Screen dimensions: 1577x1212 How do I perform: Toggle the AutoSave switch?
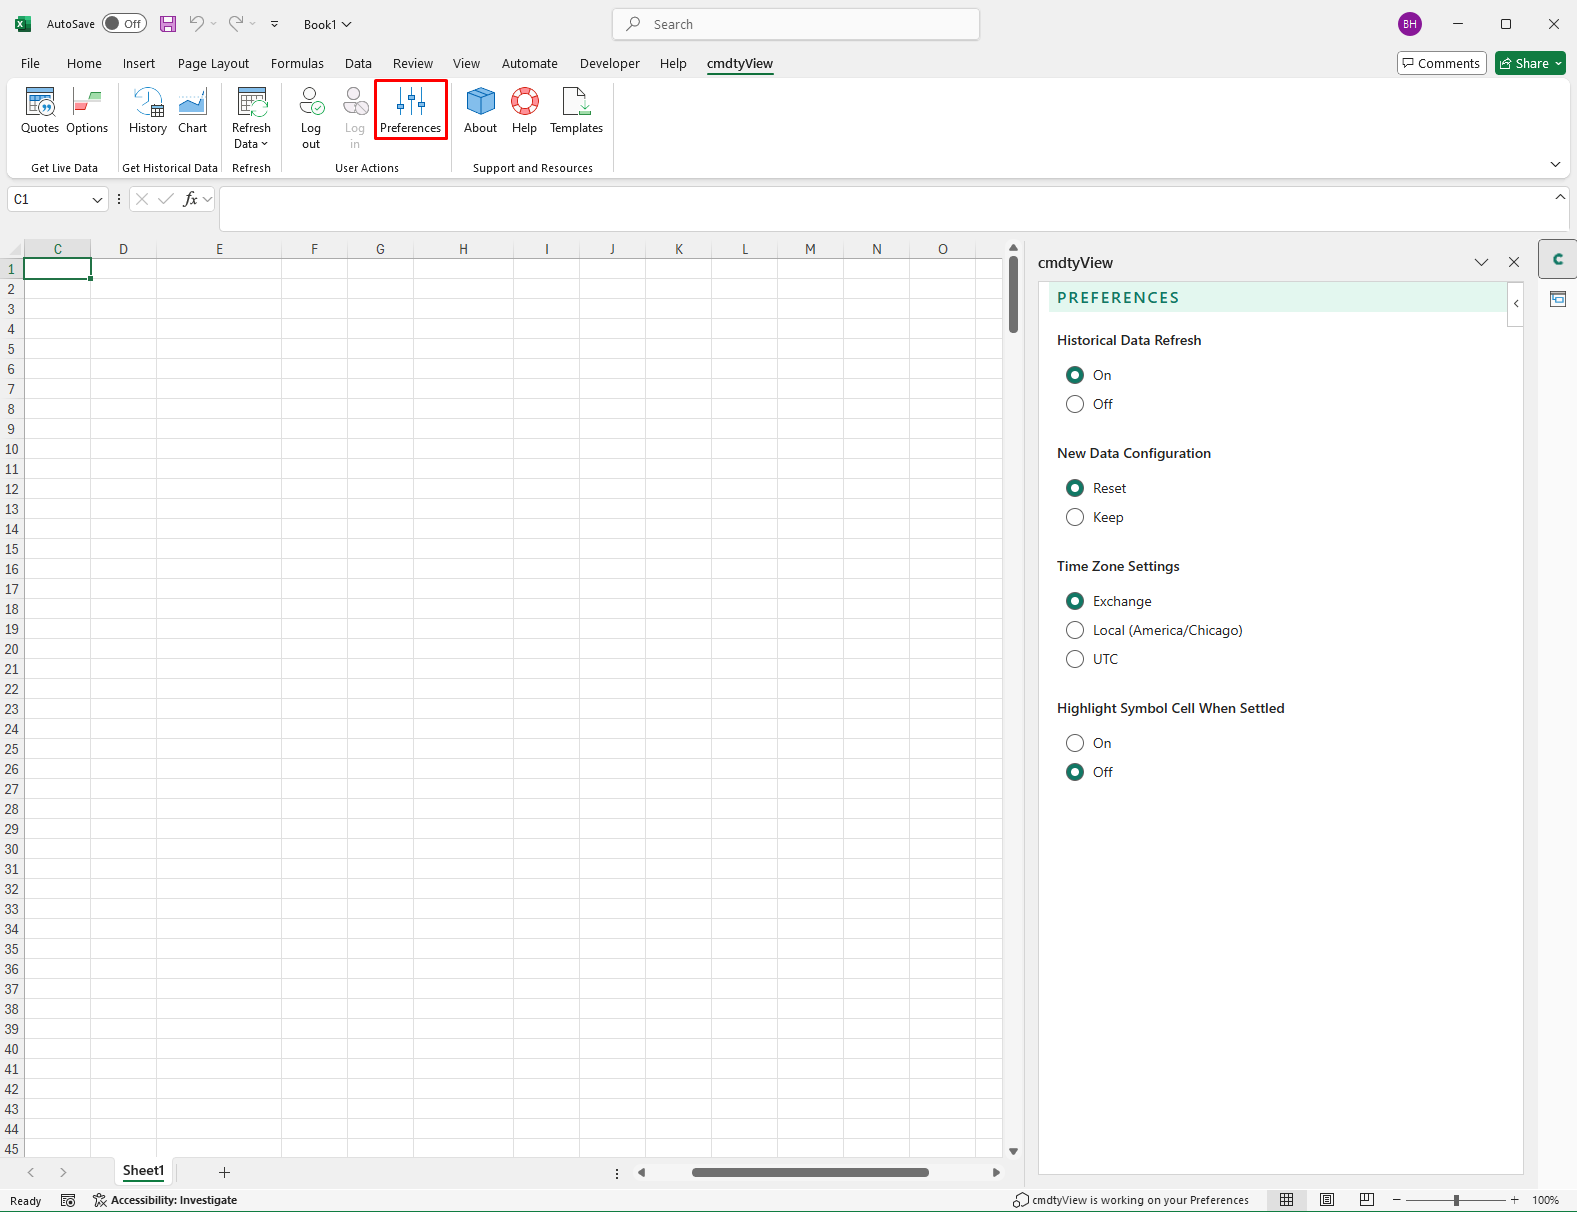pyautogui.click(x=125, y=24)
